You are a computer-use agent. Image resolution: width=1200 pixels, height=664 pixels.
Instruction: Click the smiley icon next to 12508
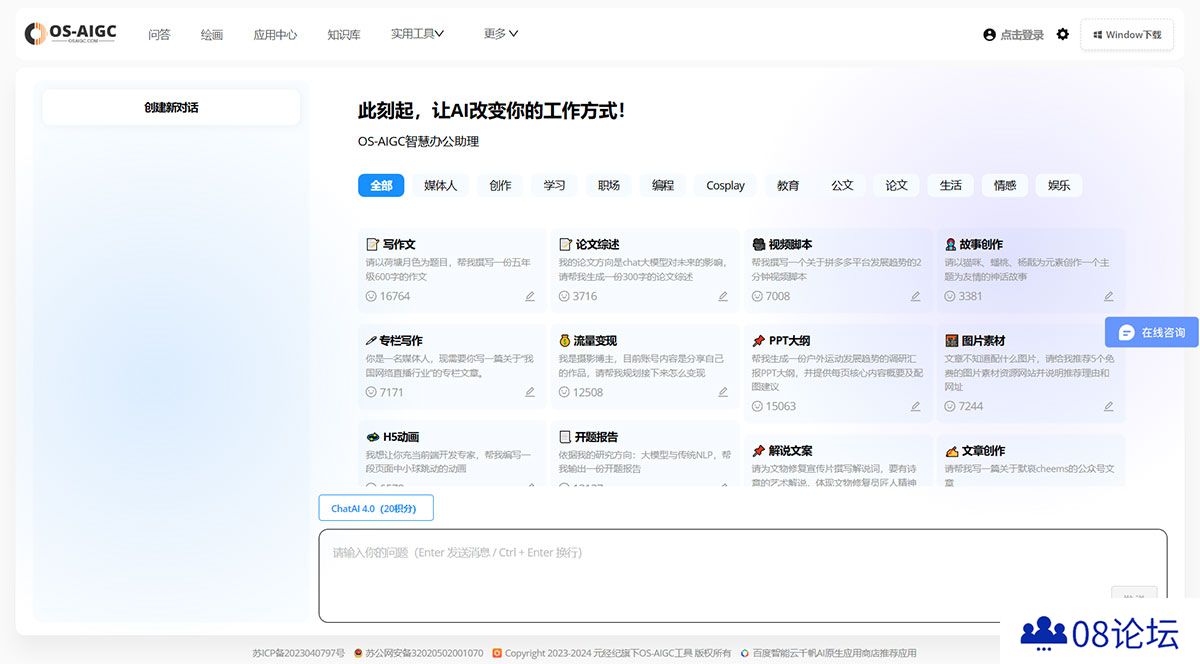pyautogui.click(x=564, y=392)
